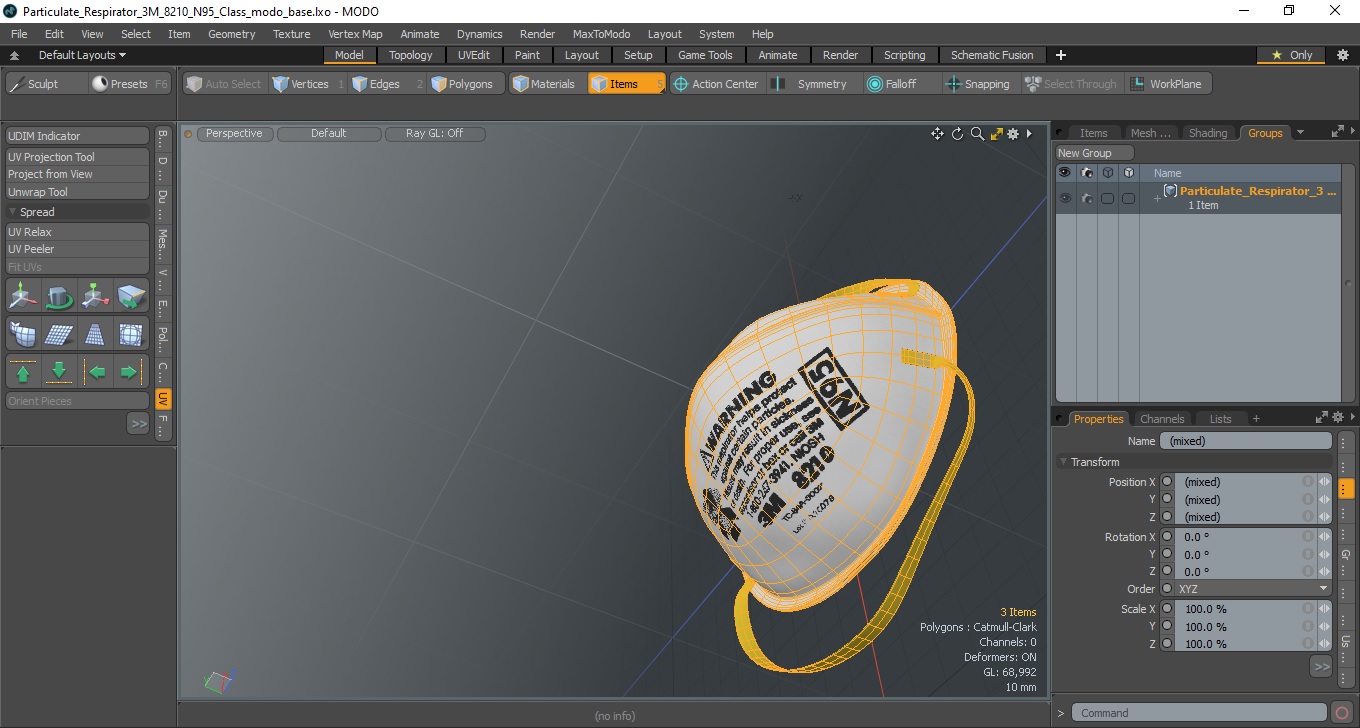This screenshot has height=728, width=1360.
Task: Open layout settings gear at top right
Action: point(1342,55)
